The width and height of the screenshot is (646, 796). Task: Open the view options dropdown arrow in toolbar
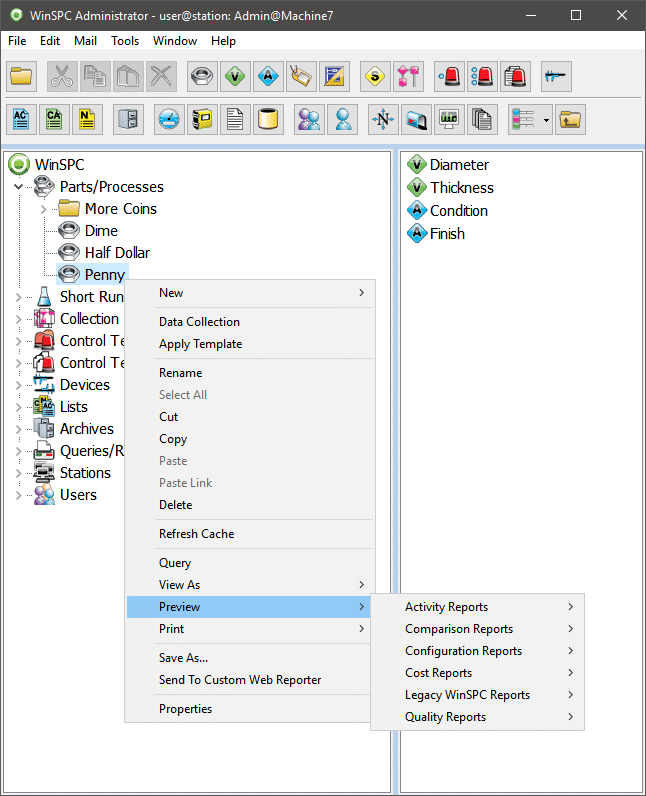click(546, 120)
